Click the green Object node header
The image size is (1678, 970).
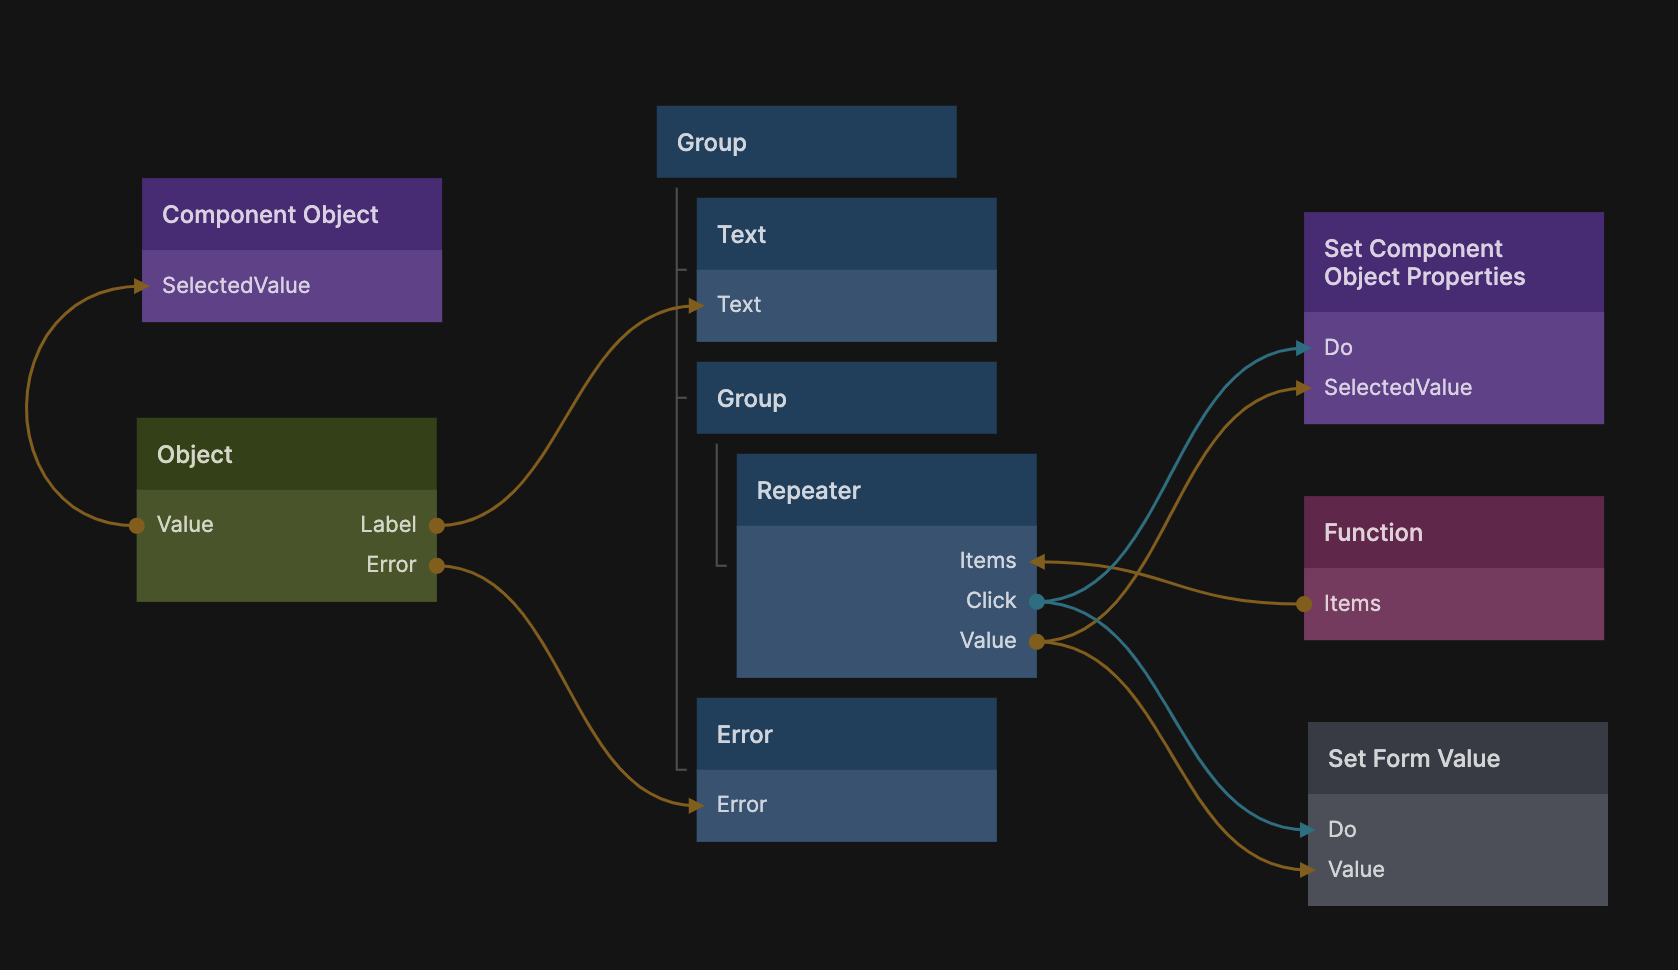[x=286, y=454]
